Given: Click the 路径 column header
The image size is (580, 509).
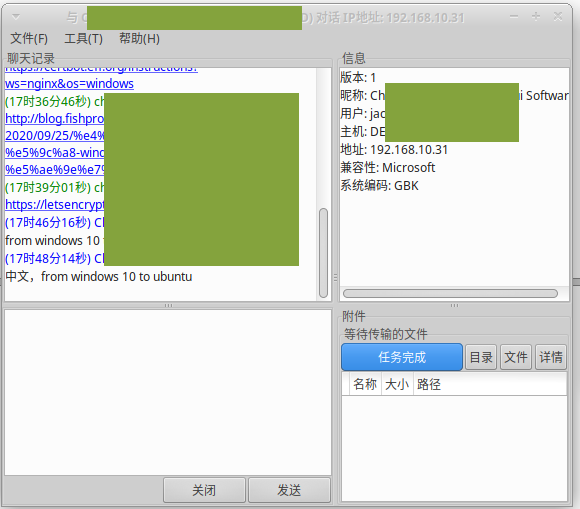Looking at the screenshot, I should tap(429, 384).
